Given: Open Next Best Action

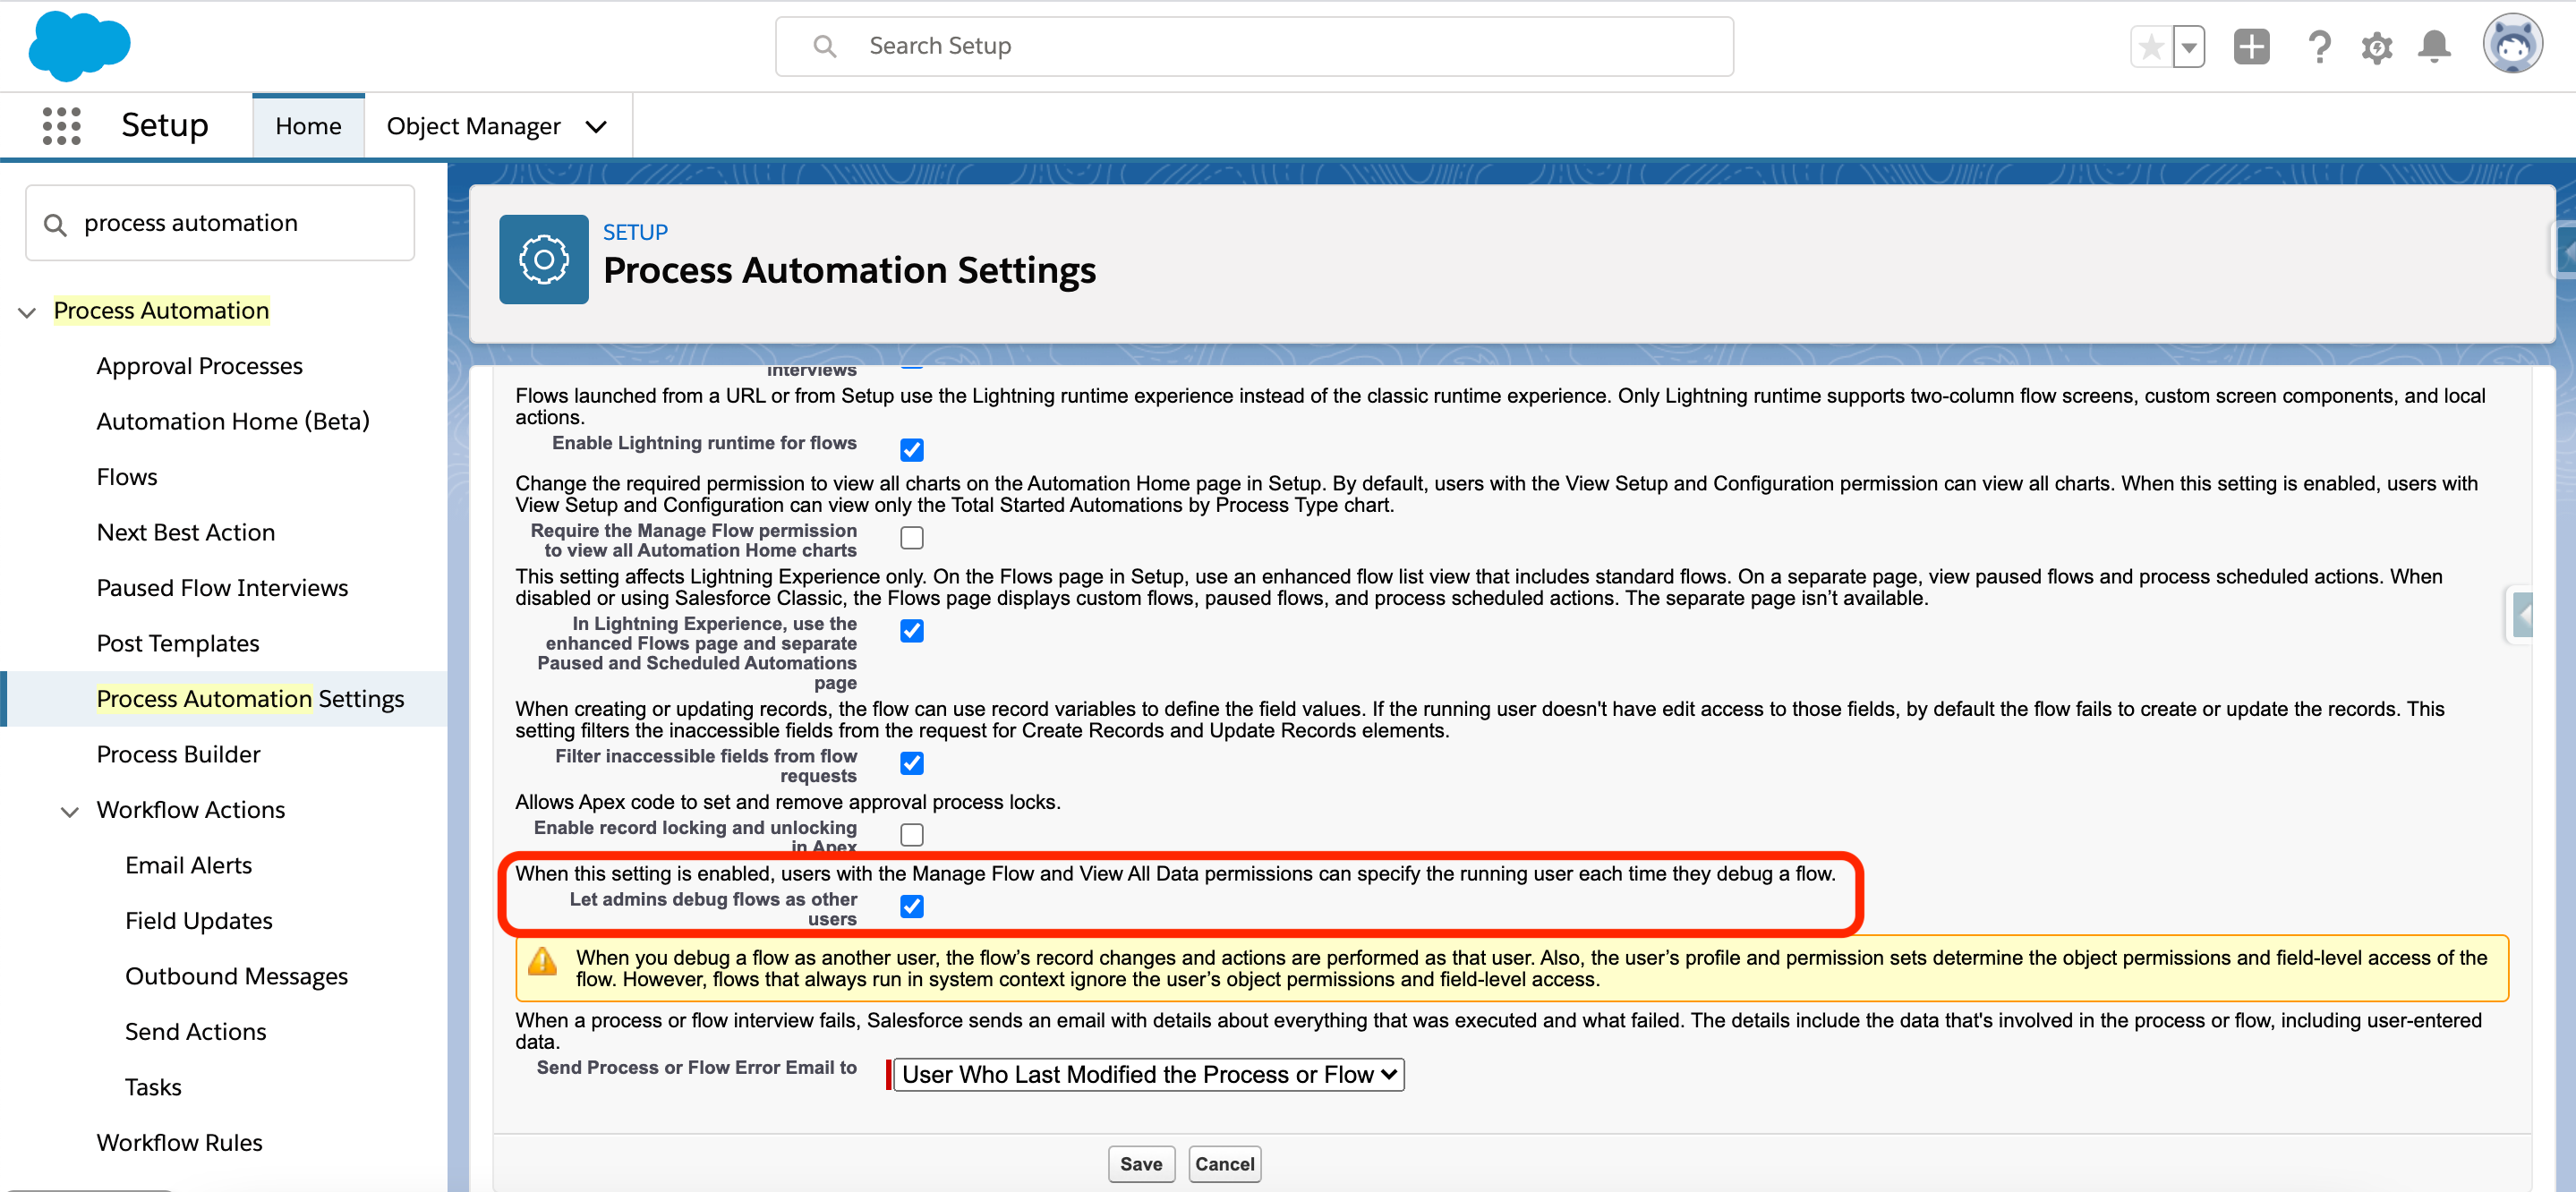Looking at the screenshot, I should tap(185, 532).
